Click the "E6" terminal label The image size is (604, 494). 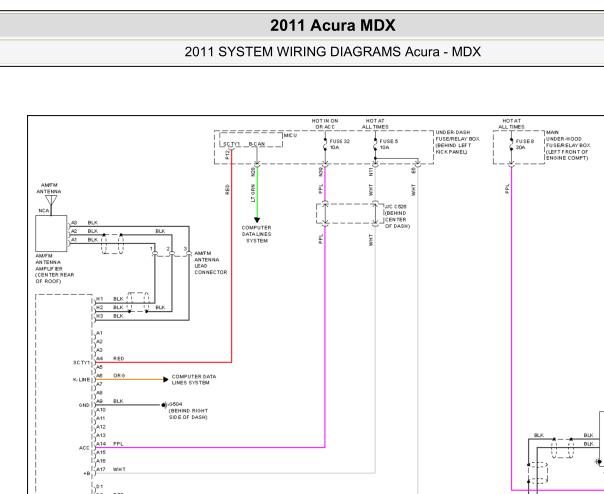point(413,170)
